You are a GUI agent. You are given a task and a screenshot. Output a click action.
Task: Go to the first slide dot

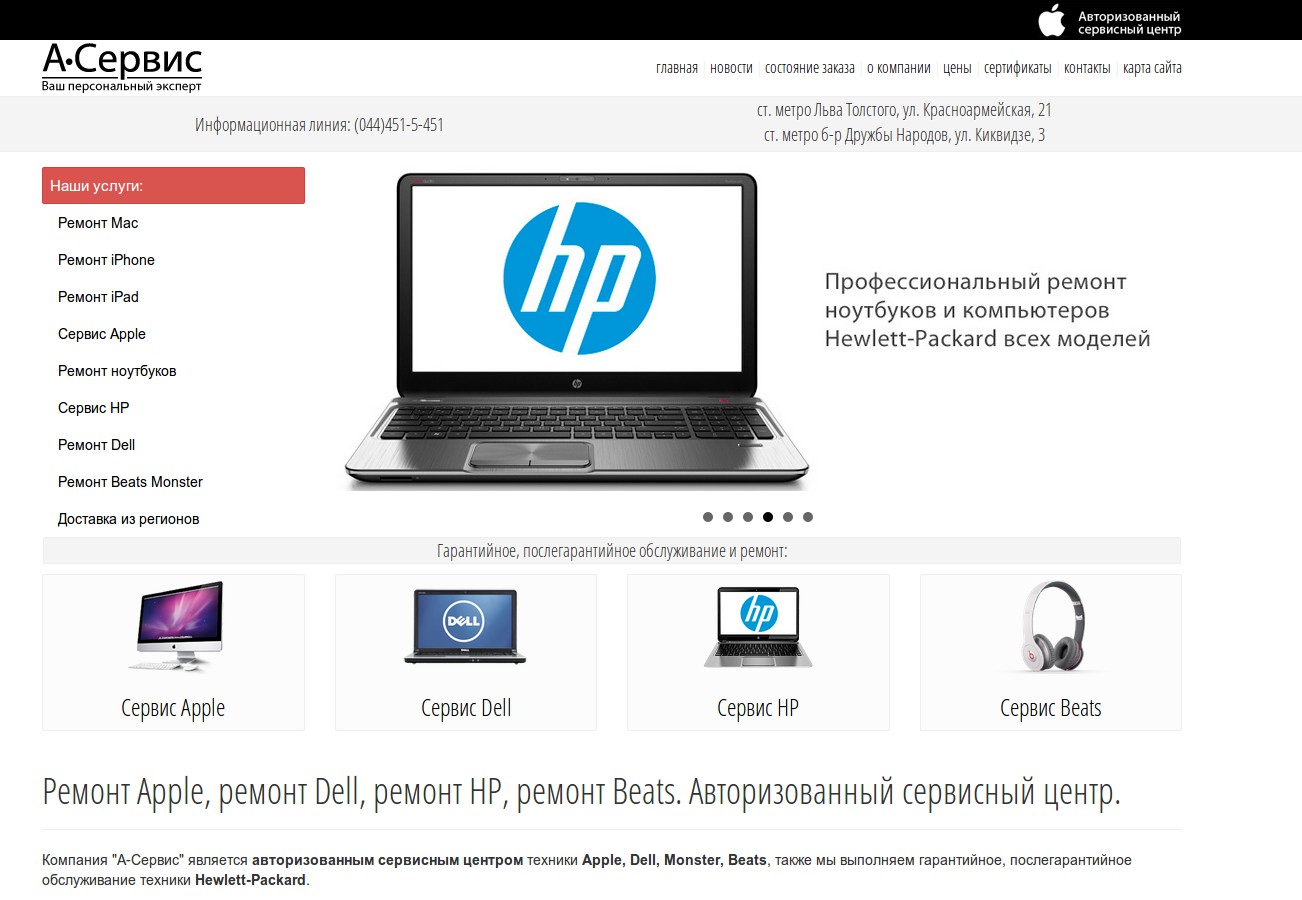(708, 517)
